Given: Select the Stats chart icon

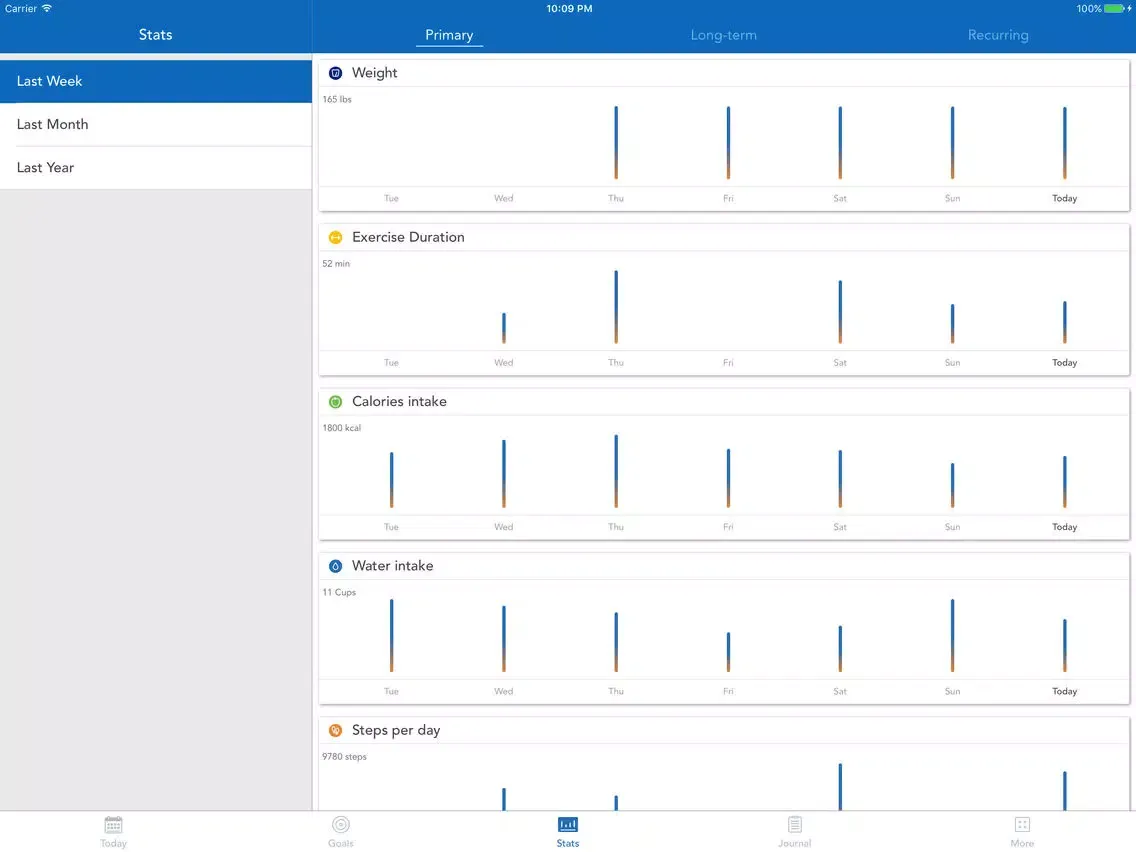Looking at the screenshot, I should [x=568, y=825].
